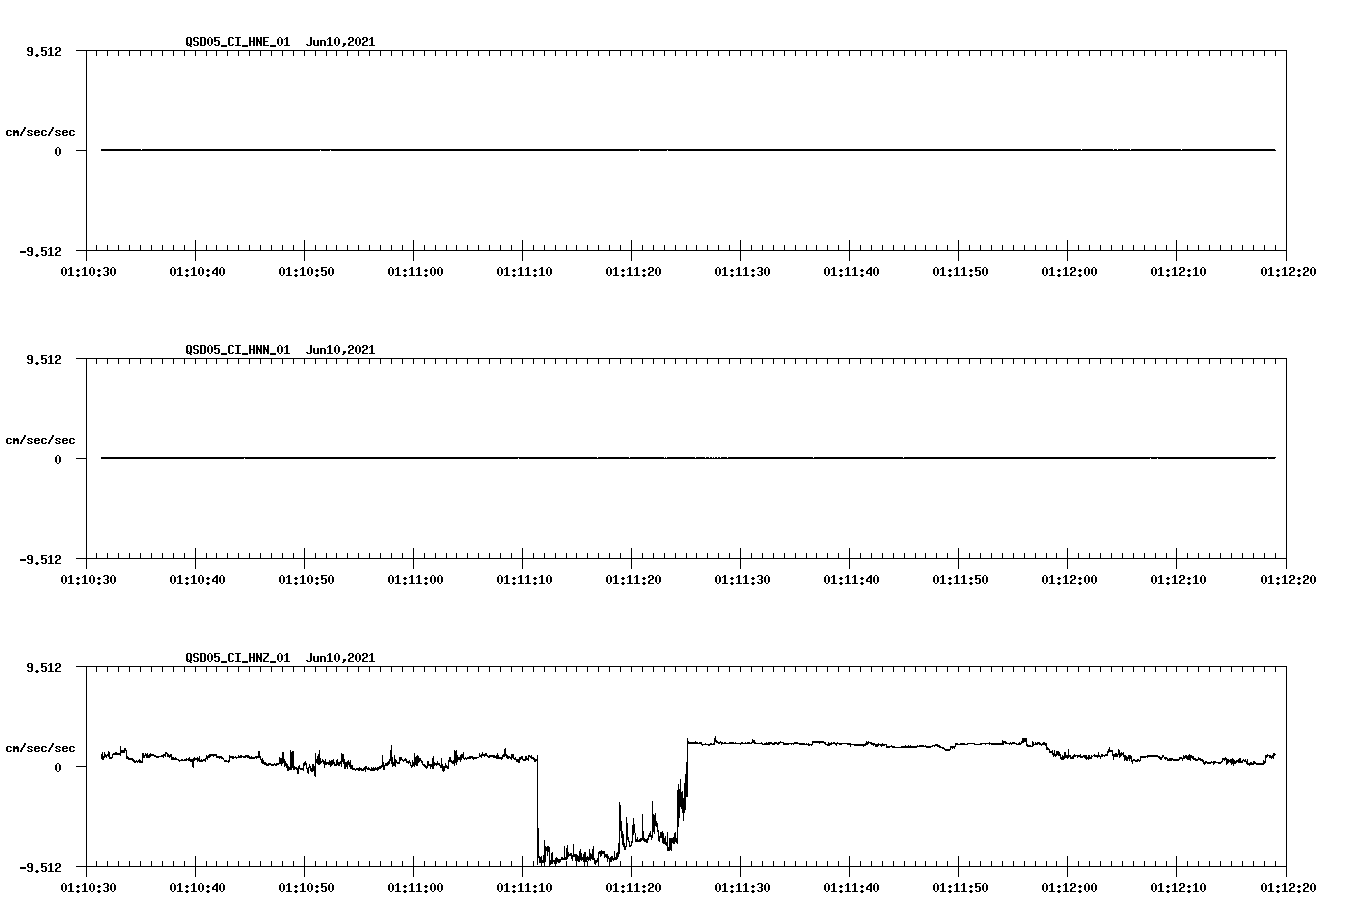Click the cm/sec/sec unit label on the HNZ plot

(x=40, y=748)
